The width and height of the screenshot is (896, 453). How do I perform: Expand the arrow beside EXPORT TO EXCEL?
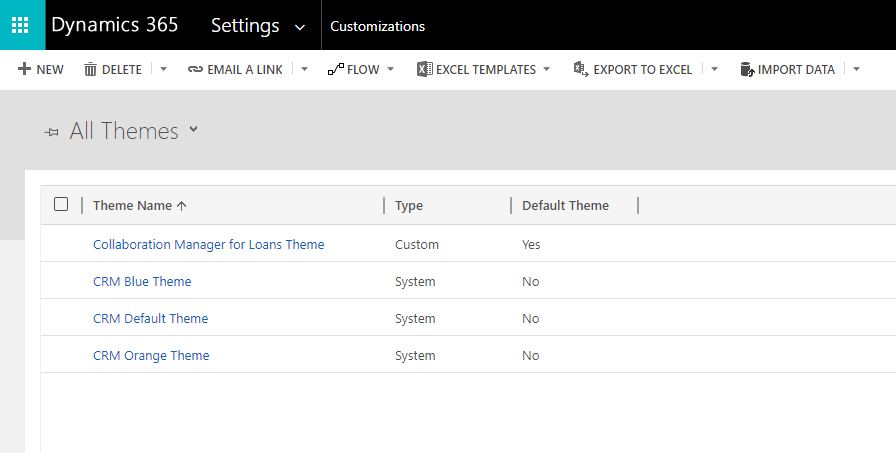[714, 69]
